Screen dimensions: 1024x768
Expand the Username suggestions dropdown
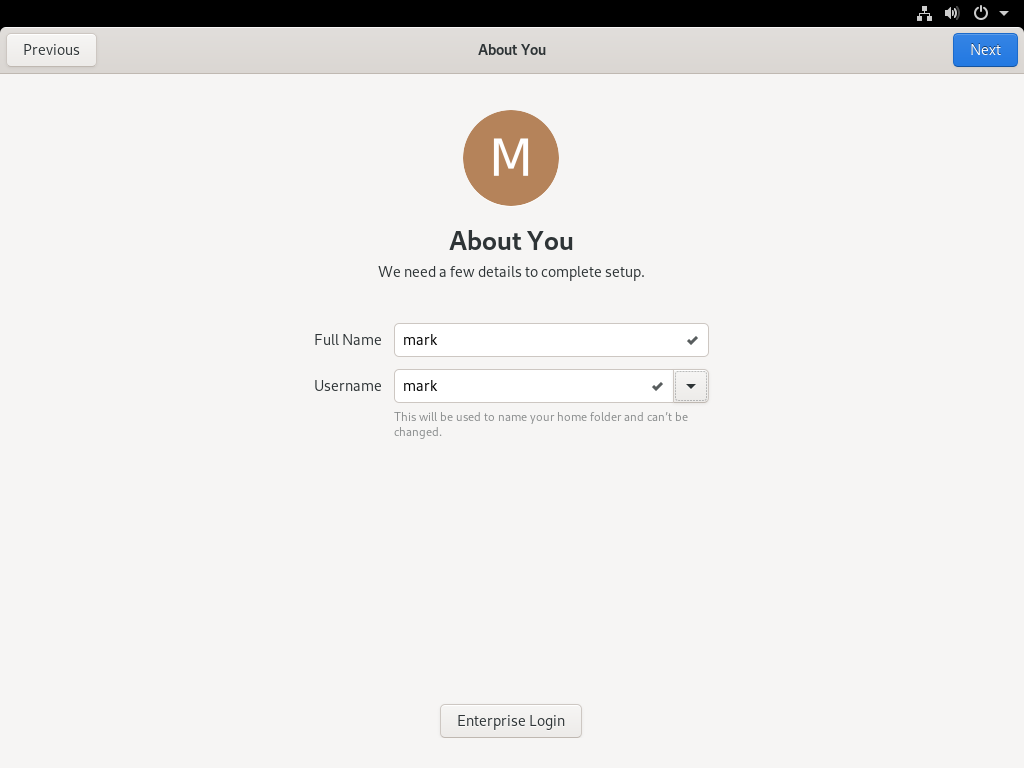(691, 386)
